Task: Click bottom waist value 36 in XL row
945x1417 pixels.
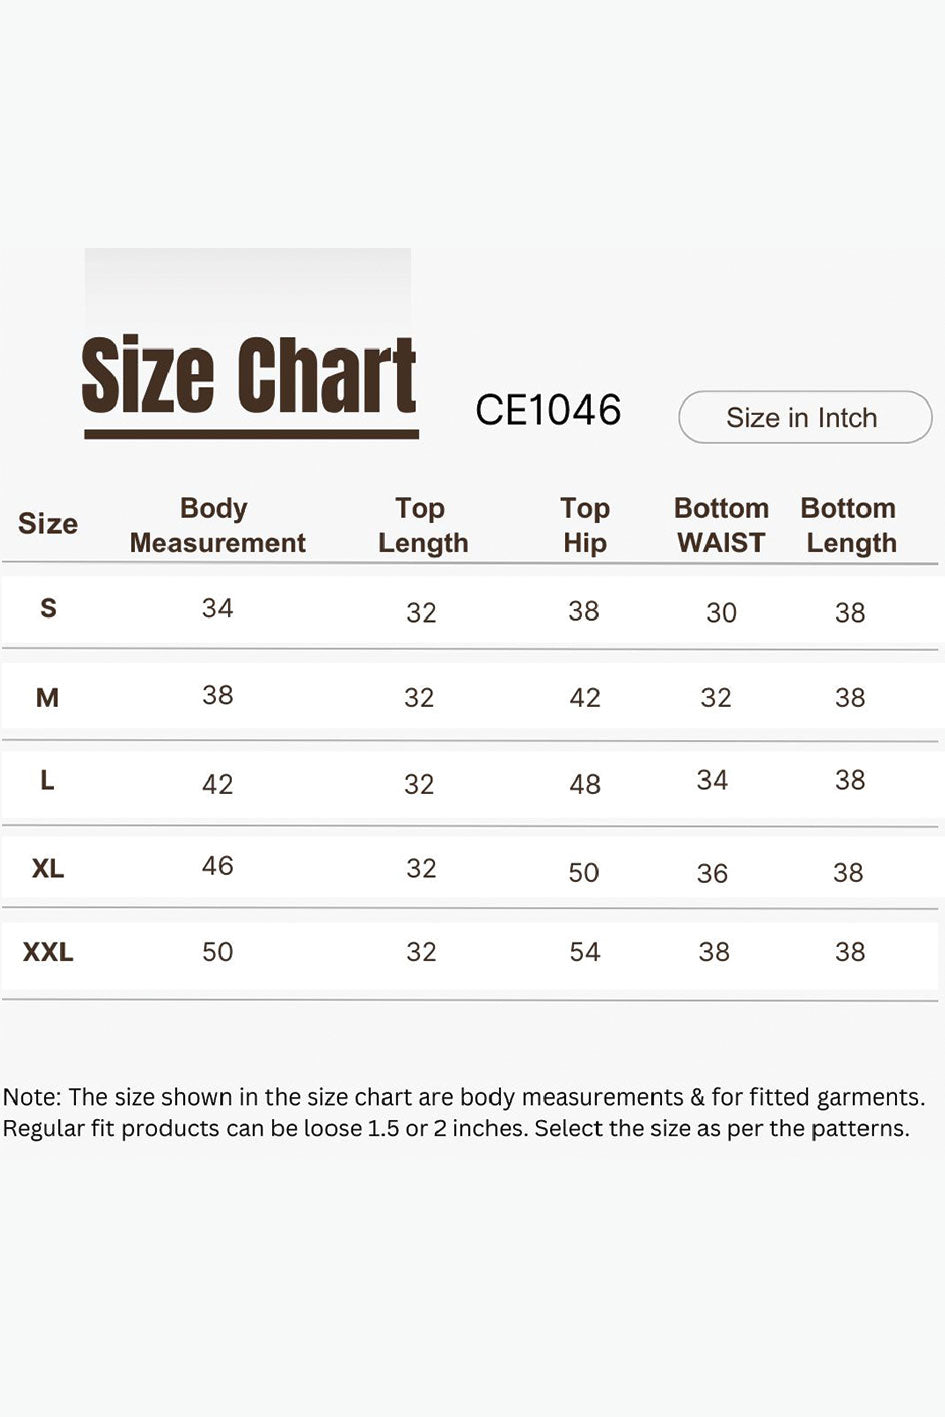Action: click(x=712, y=873)
